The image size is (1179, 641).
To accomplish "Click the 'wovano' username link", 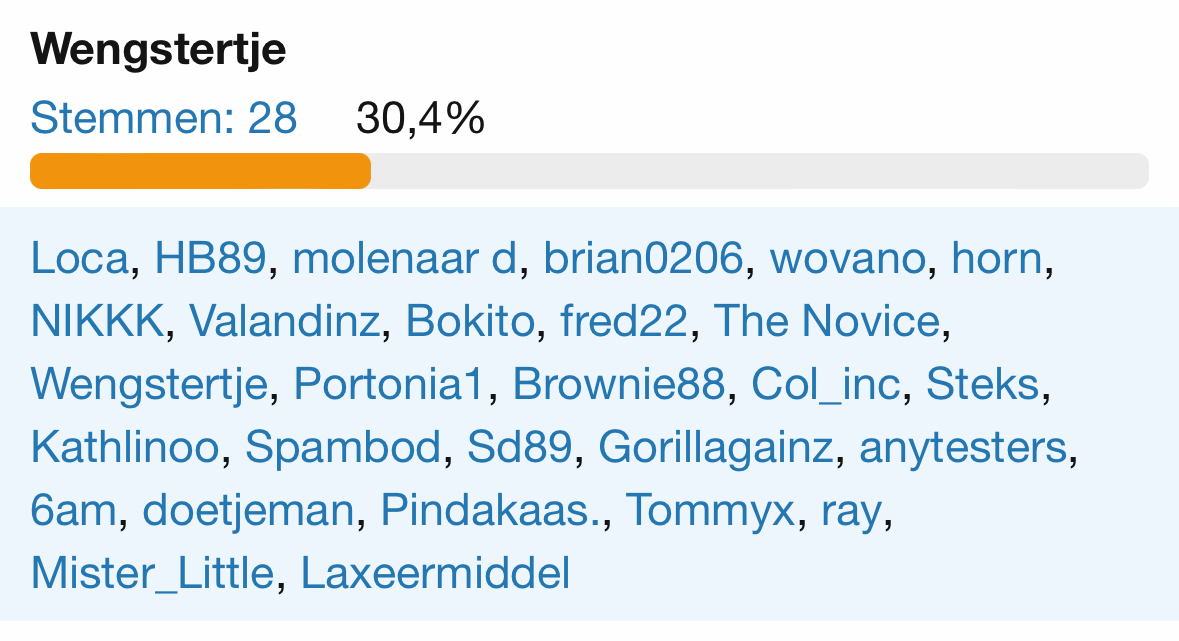I will (x=848, y=258).
